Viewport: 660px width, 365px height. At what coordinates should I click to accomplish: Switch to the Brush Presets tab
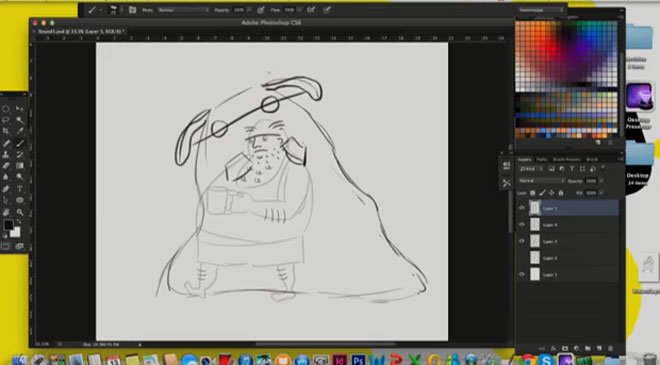pyautogui.click(x=567, y=160)
